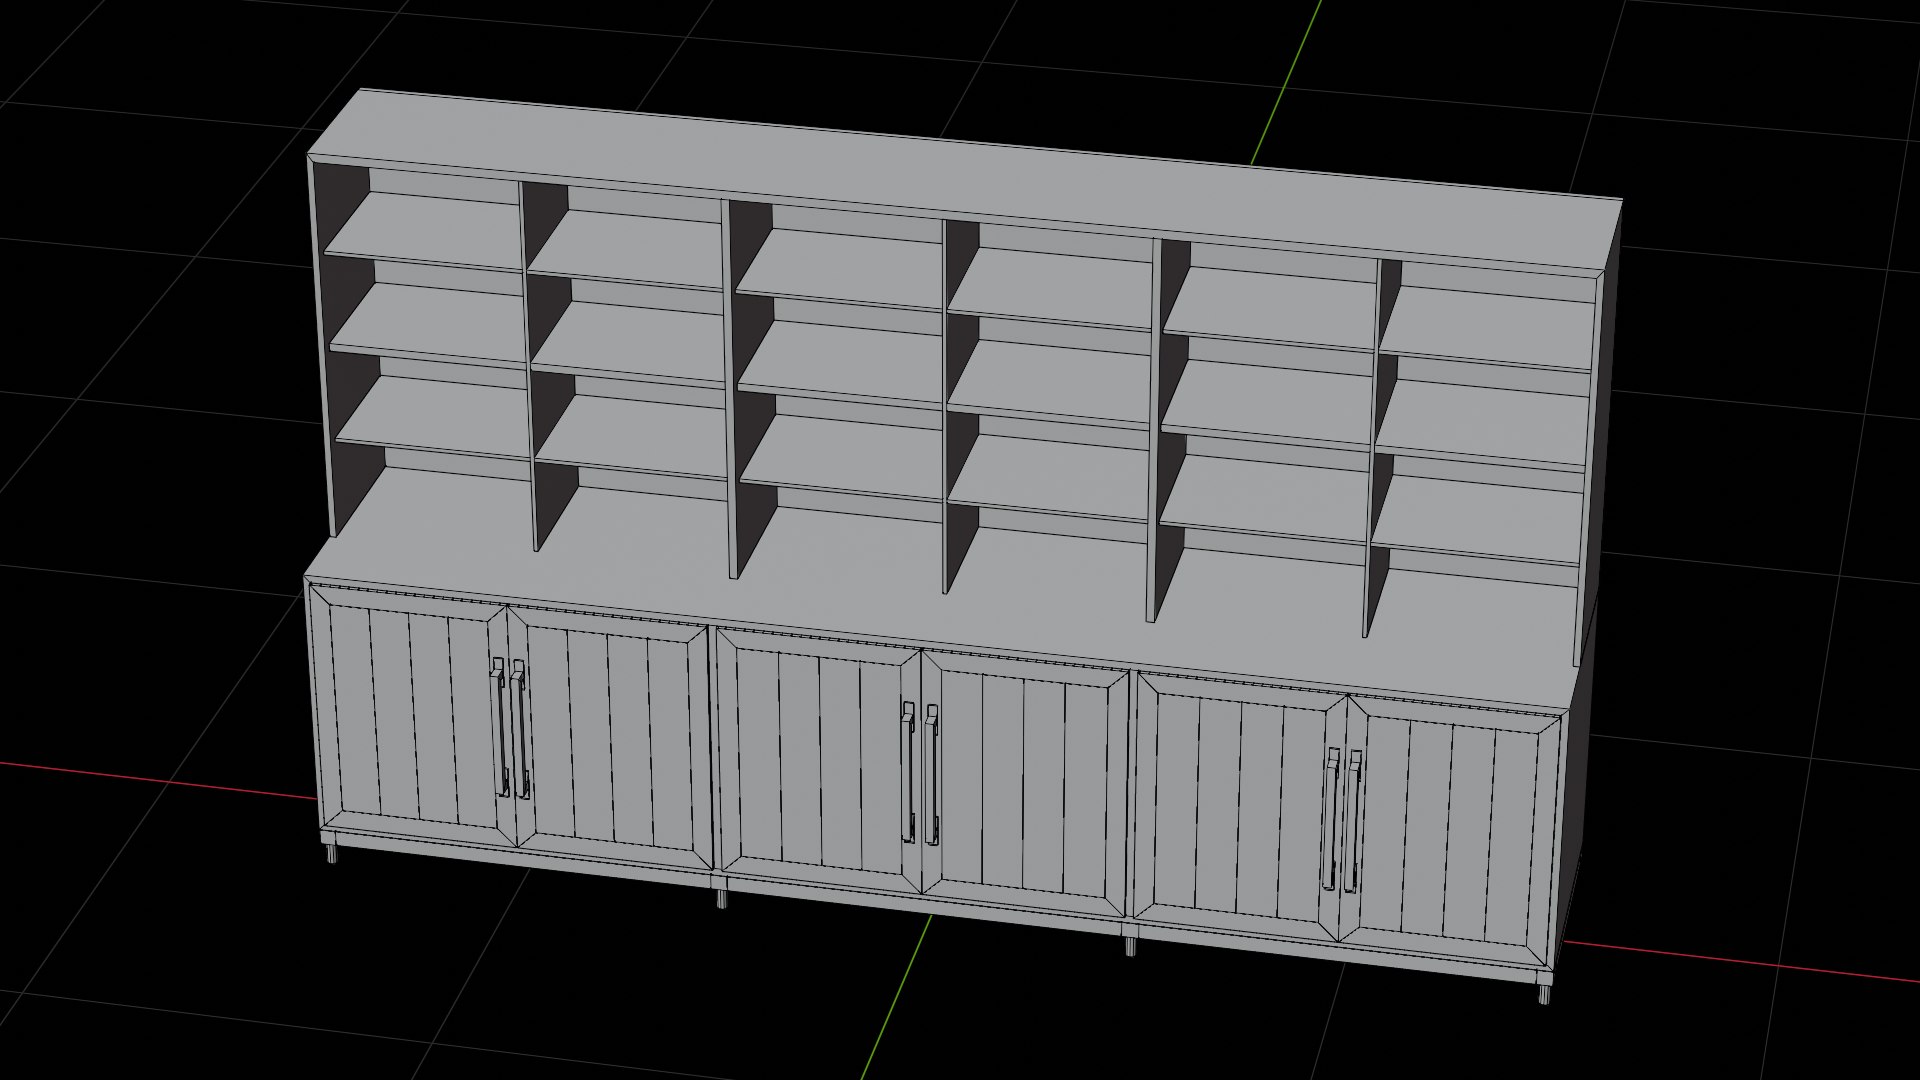Select the cabinet leg at the front-left corner
1920x1080 pixels.
(x=333, y=851)
